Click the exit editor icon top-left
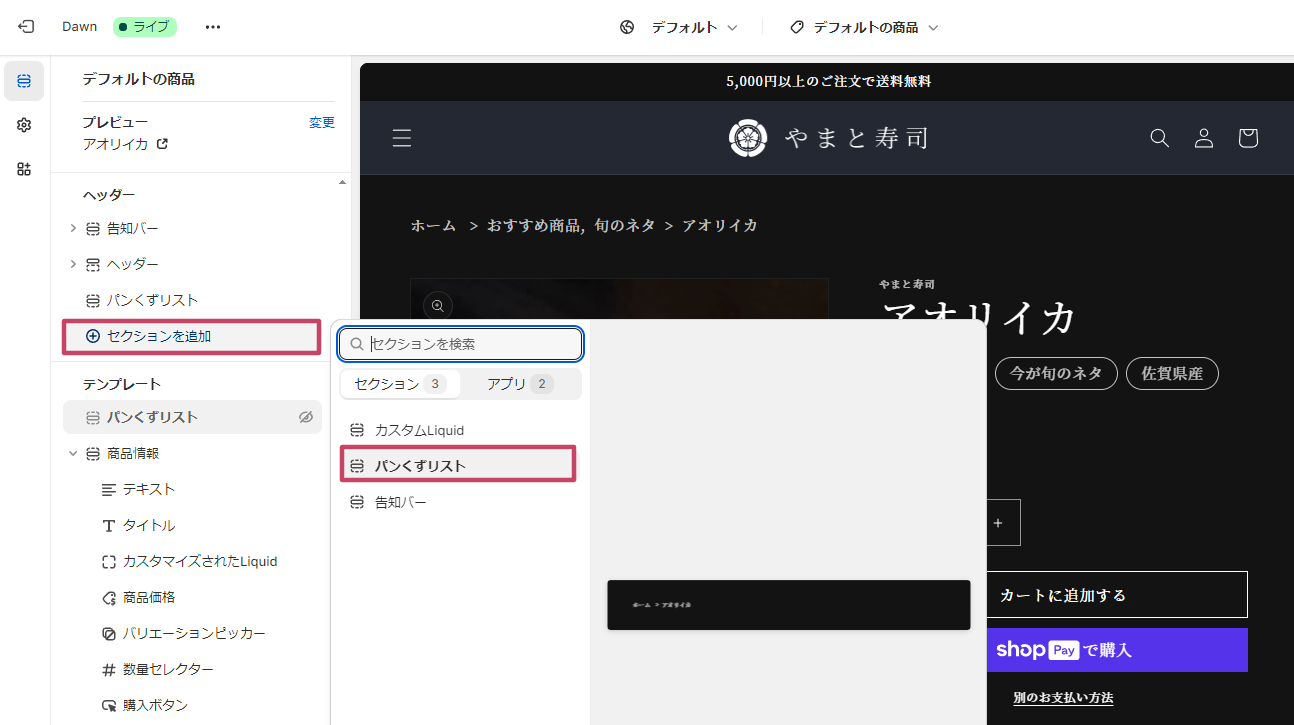The height and width of the screenshot is (725, 1294). point(25,26)
